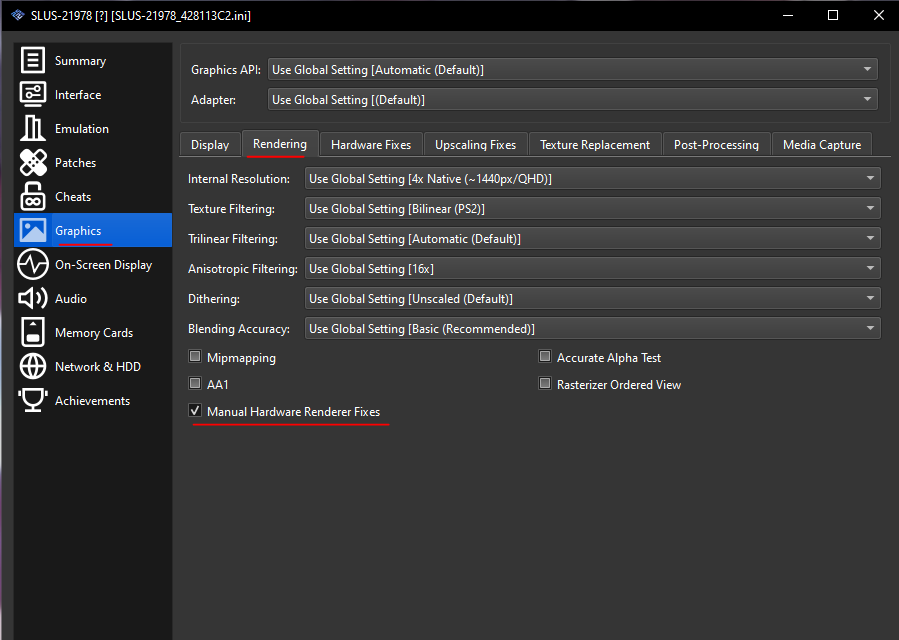Screen dimensions: 899x640
Task: Click the Audio label in the sidebar
Action: 71,299
